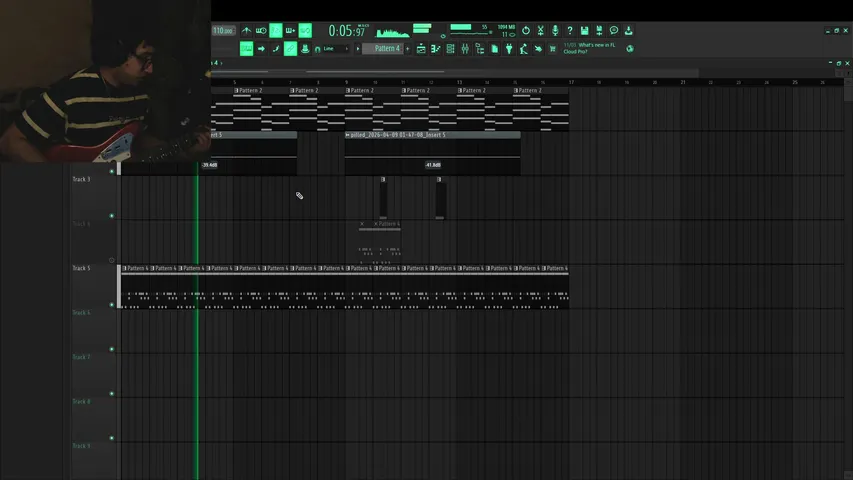Select the Track 5 header label
Viewport: 853px width, 480px height.
pos(82,268)
